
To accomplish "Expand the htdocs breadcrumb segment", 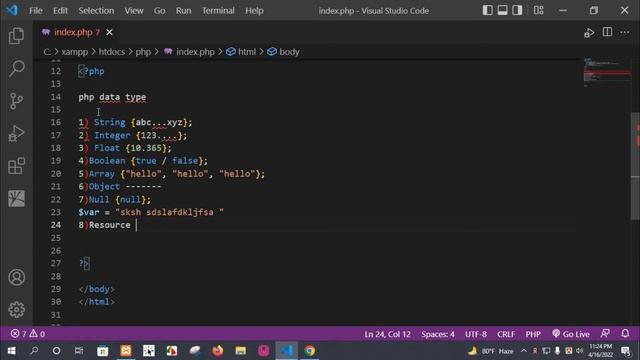I will tap(111, 52).
